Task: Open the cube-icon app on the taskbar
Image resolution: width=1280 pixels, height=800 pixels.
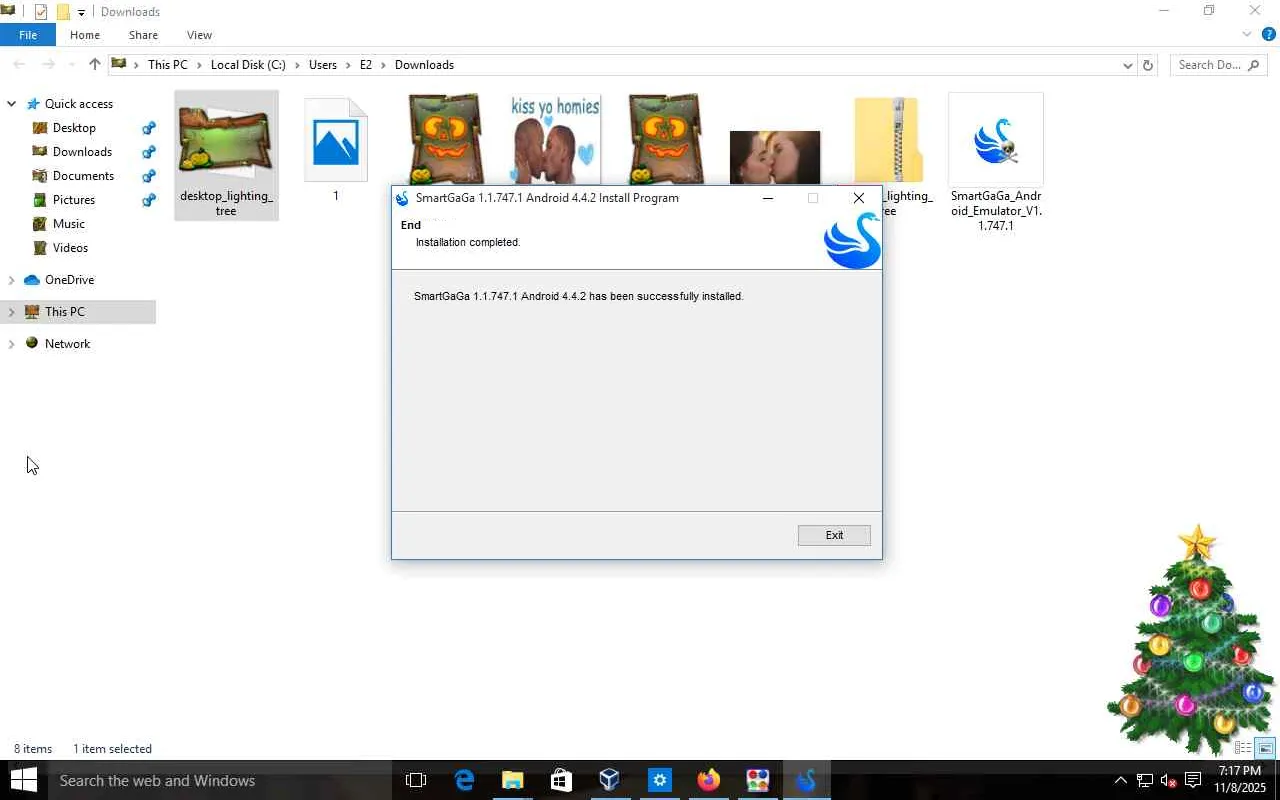Action: pyautogui.click(x=610, y=780)
